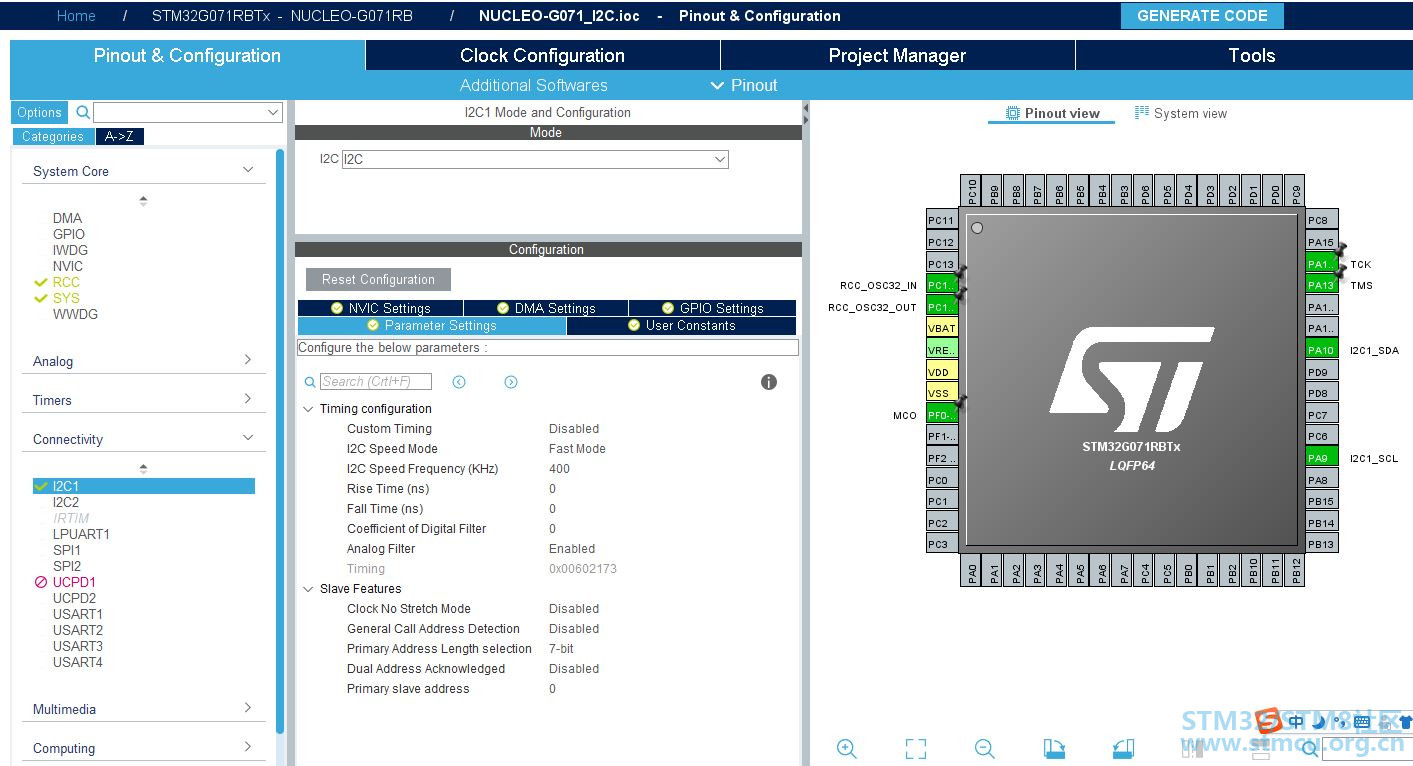
Task: Open the GPIO Settings tab
Action: [x=712, y=308]
